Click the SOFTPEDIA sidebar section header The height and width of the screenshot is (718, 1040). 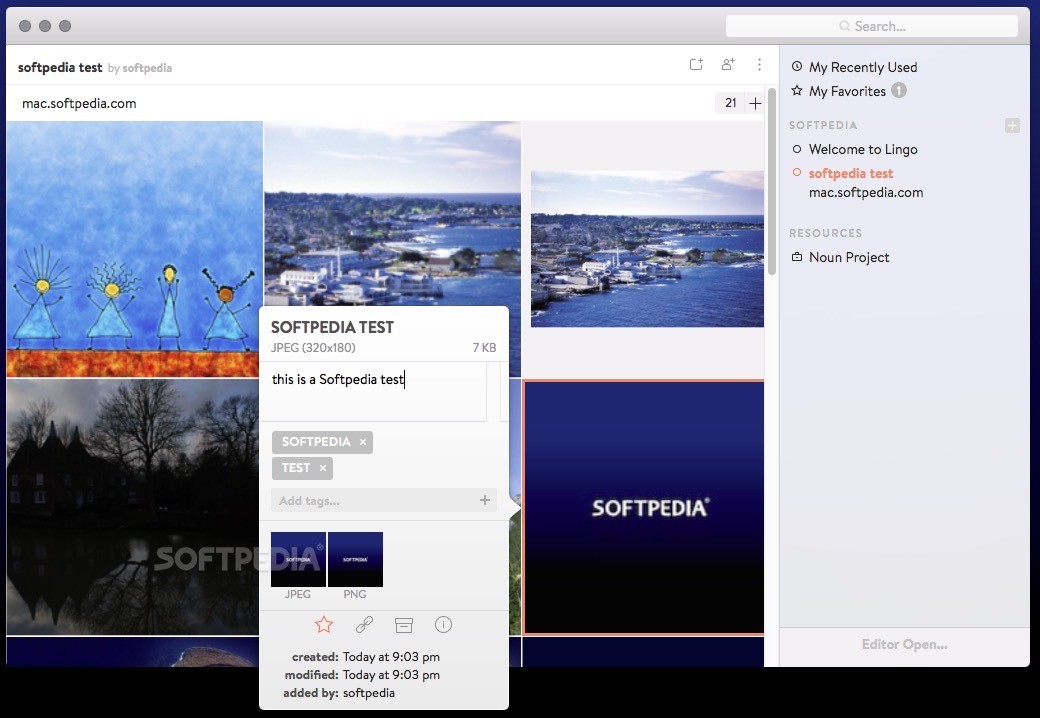point(823,125)
